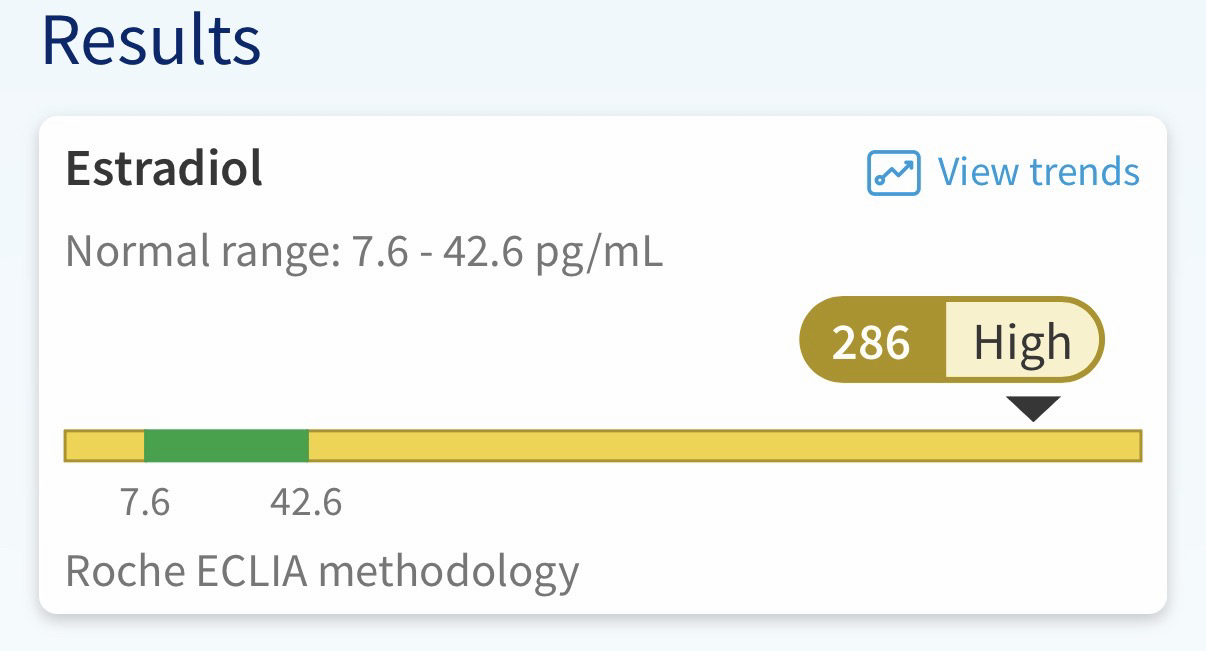Click the word Roche in the footer note
Image resolution: width=1206 pixels, height=651 pixels.
[x=125, y=572]
